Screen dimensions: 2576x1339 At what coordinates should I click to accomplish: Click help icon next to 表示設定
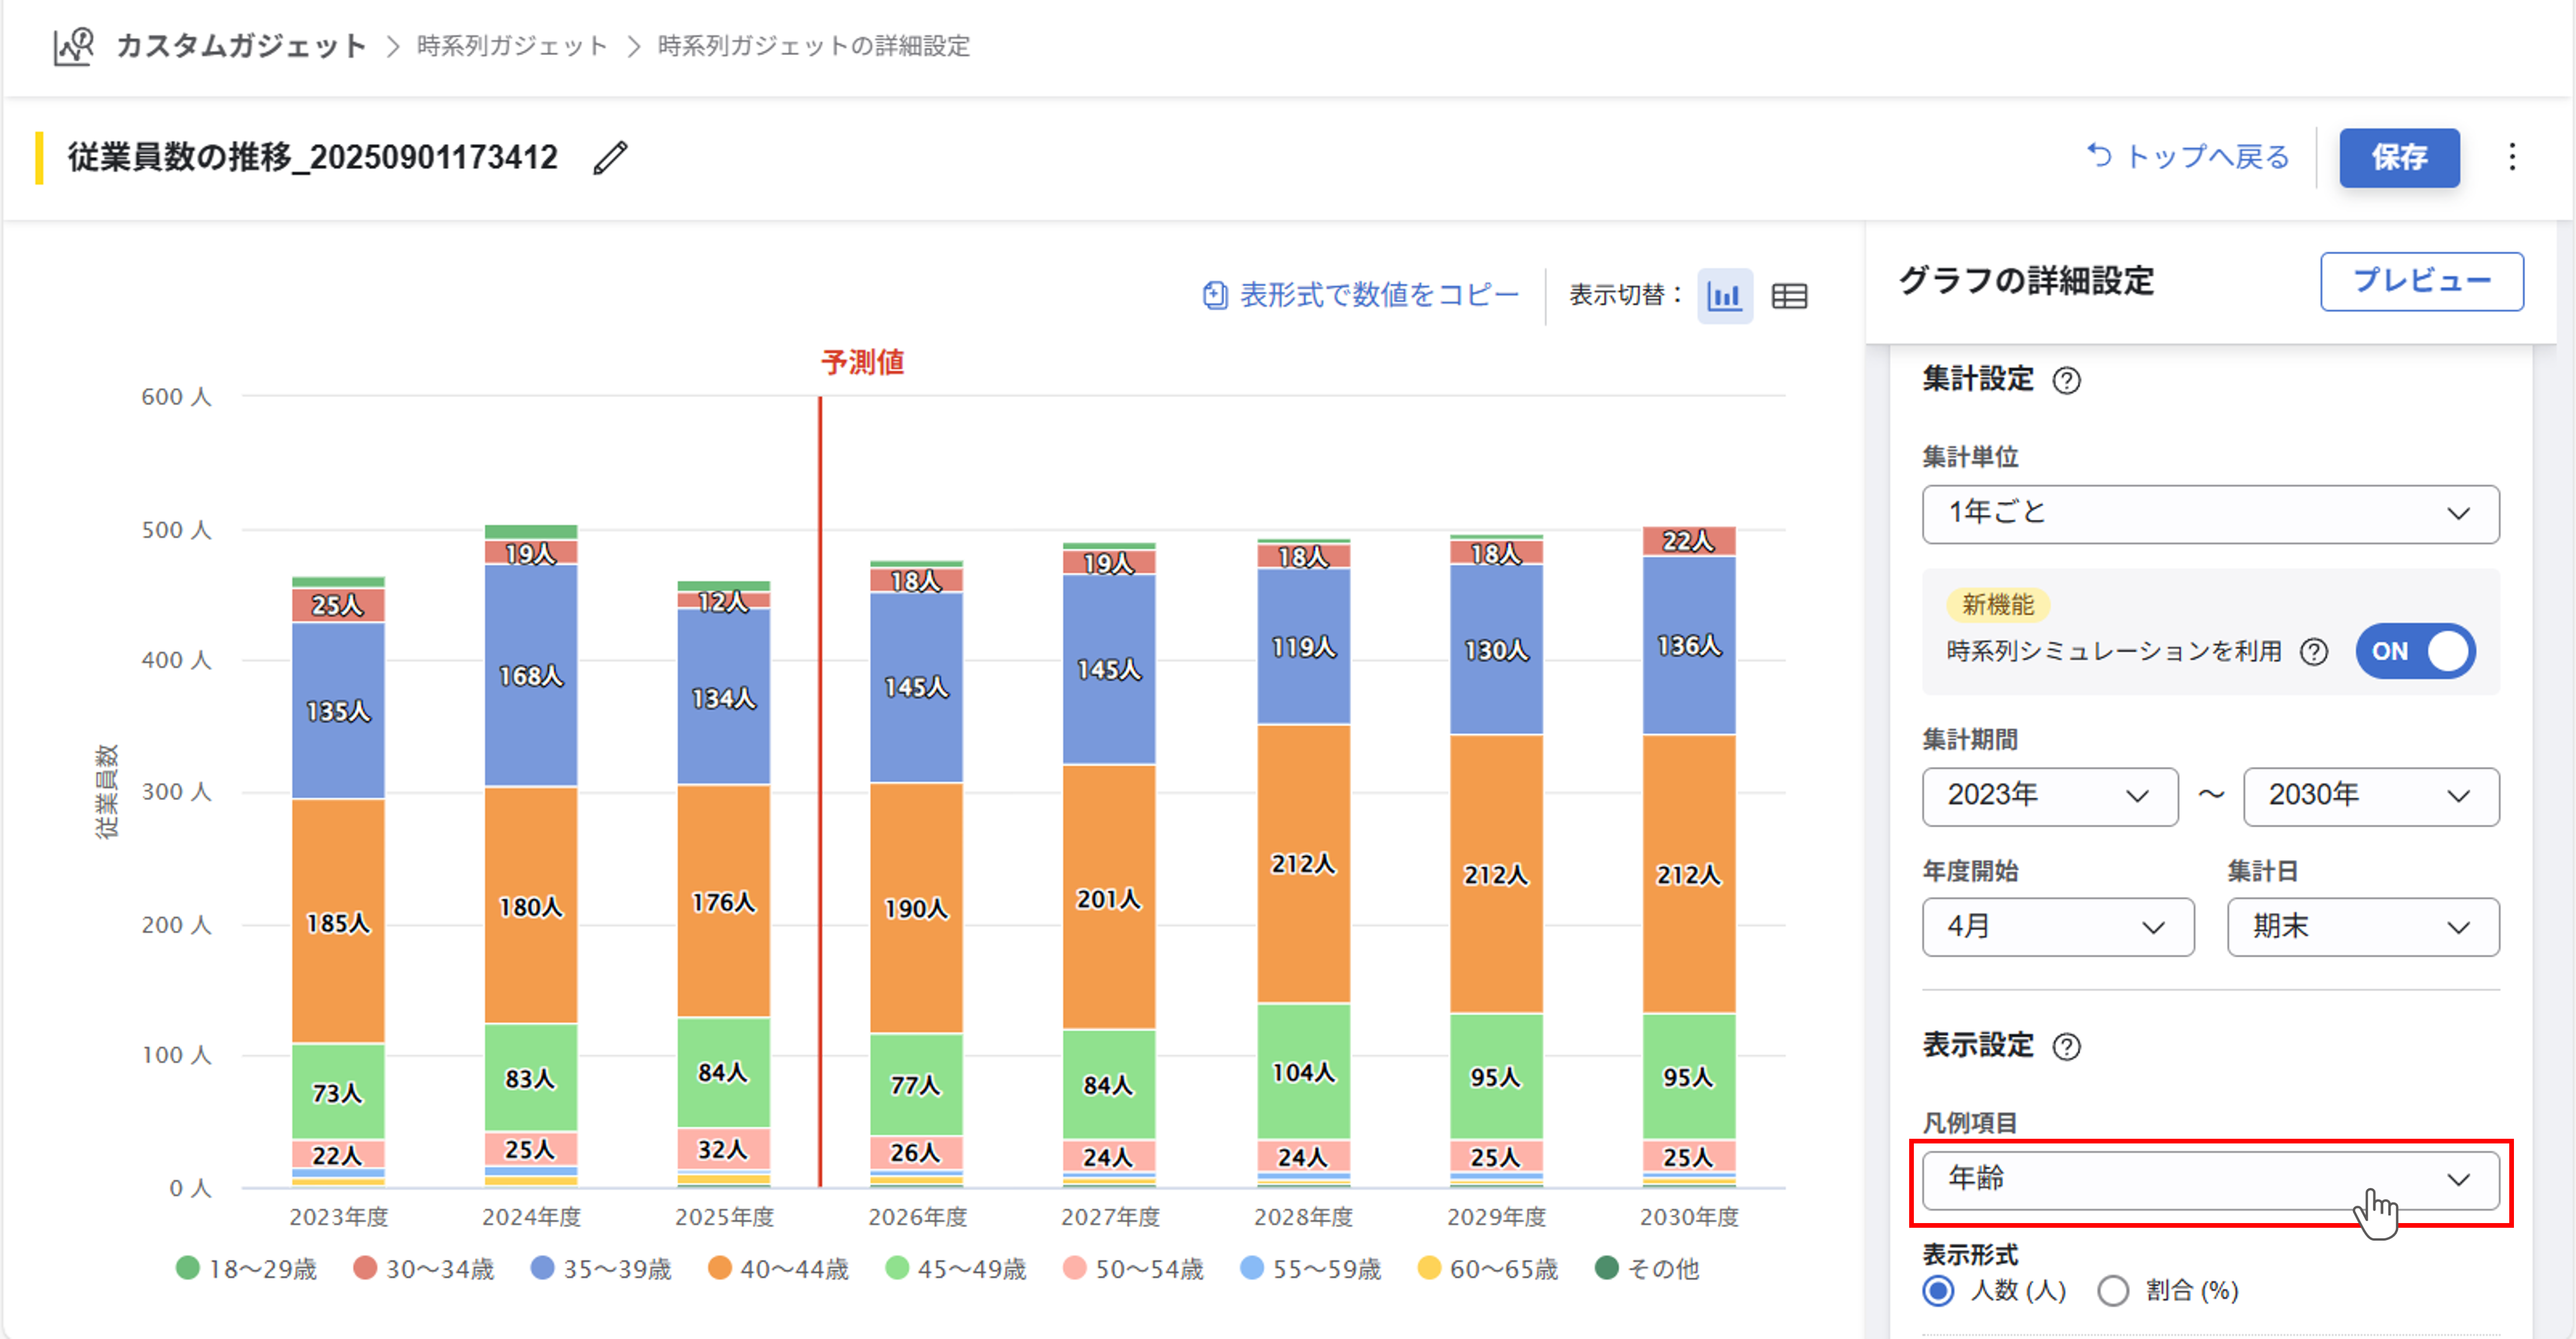tap(2066, 1047)
